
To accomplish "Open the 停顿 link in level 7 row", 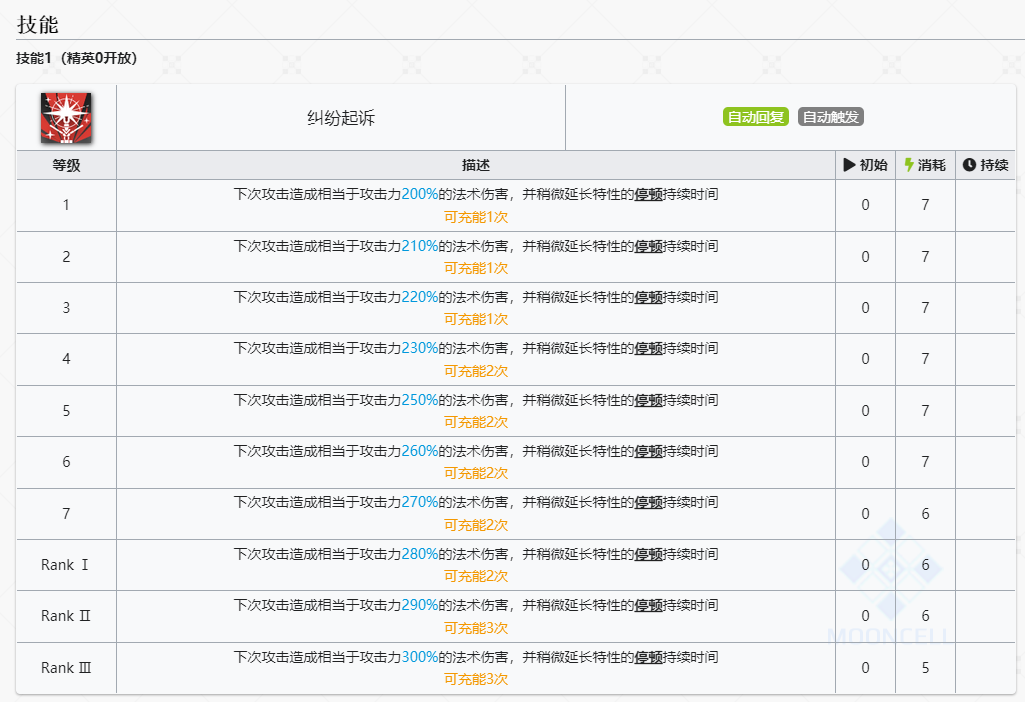I will 648,503.
